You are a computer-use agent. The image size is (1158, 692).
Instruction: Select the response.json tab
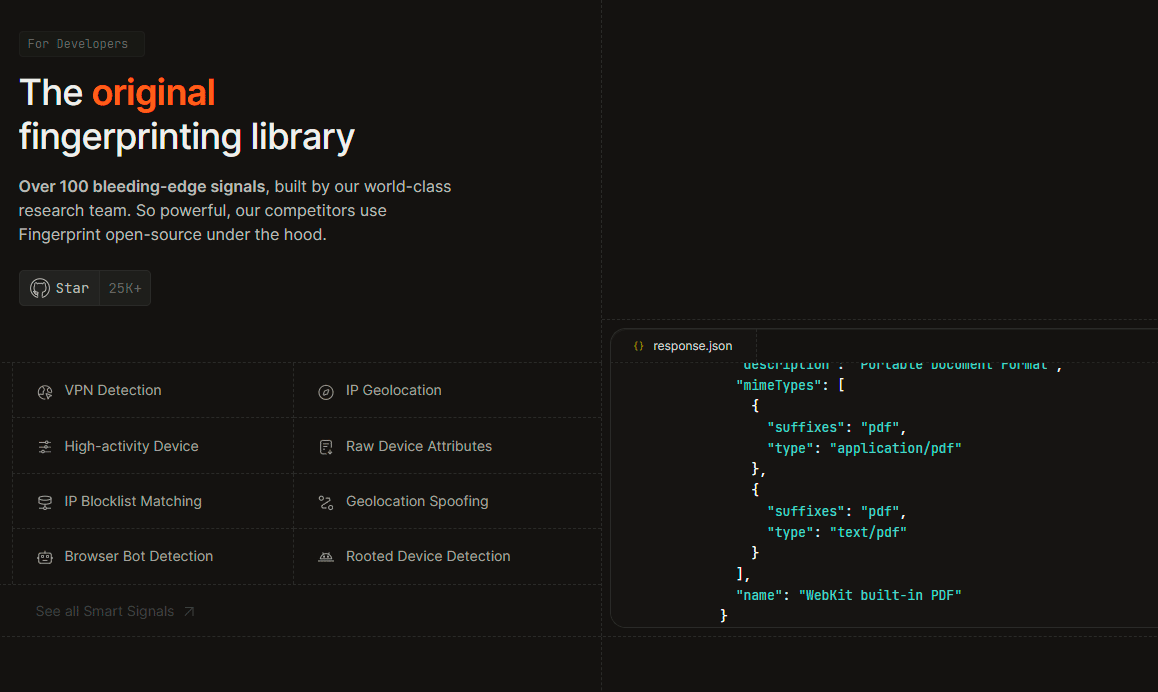click(x=692, y=346)
